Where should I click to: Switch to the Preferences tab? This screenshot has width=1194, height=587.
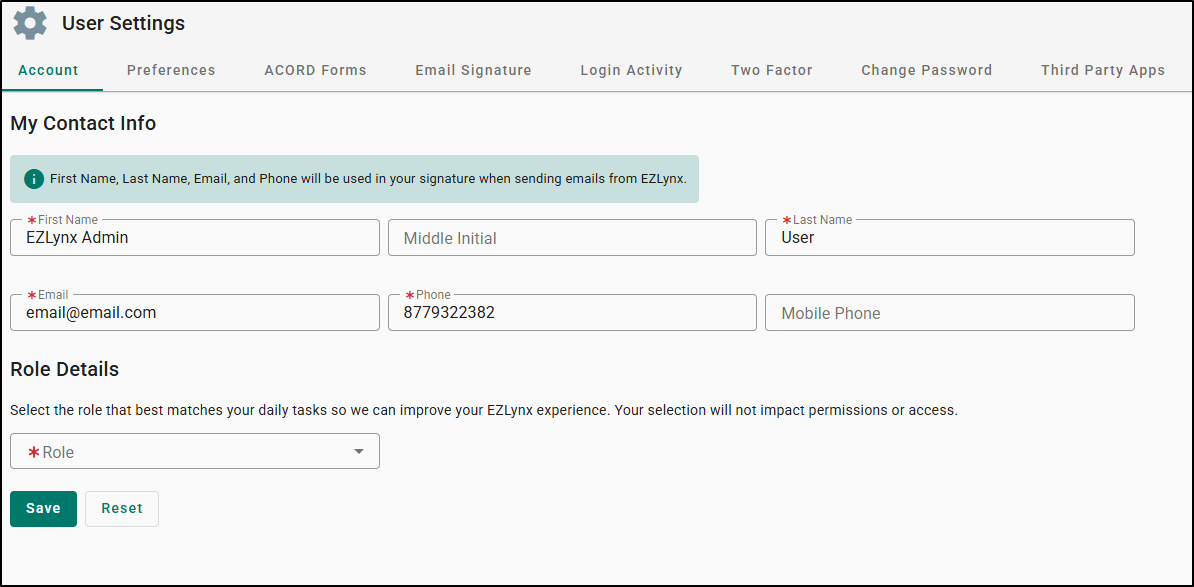pyautogui.click(x=171, y=70)
